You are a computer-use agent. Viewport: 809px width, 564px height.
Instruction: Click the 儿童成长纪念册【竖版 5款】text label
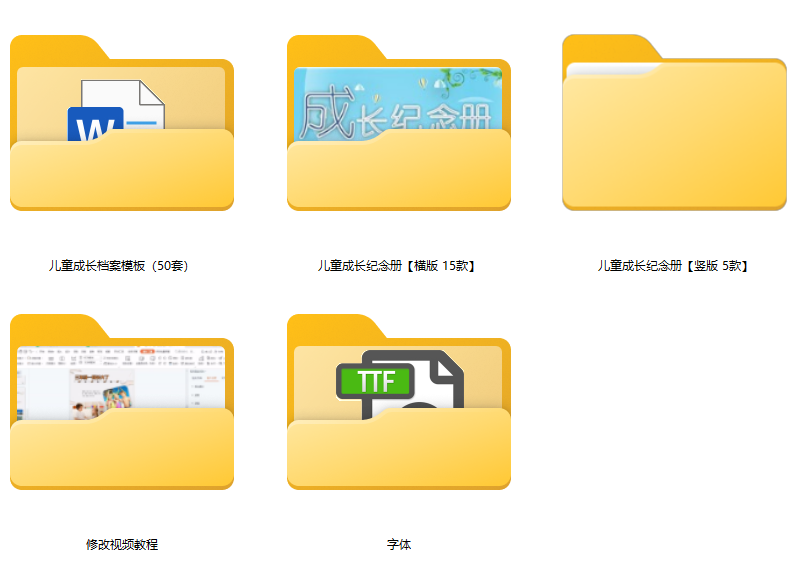coord(673,266)
